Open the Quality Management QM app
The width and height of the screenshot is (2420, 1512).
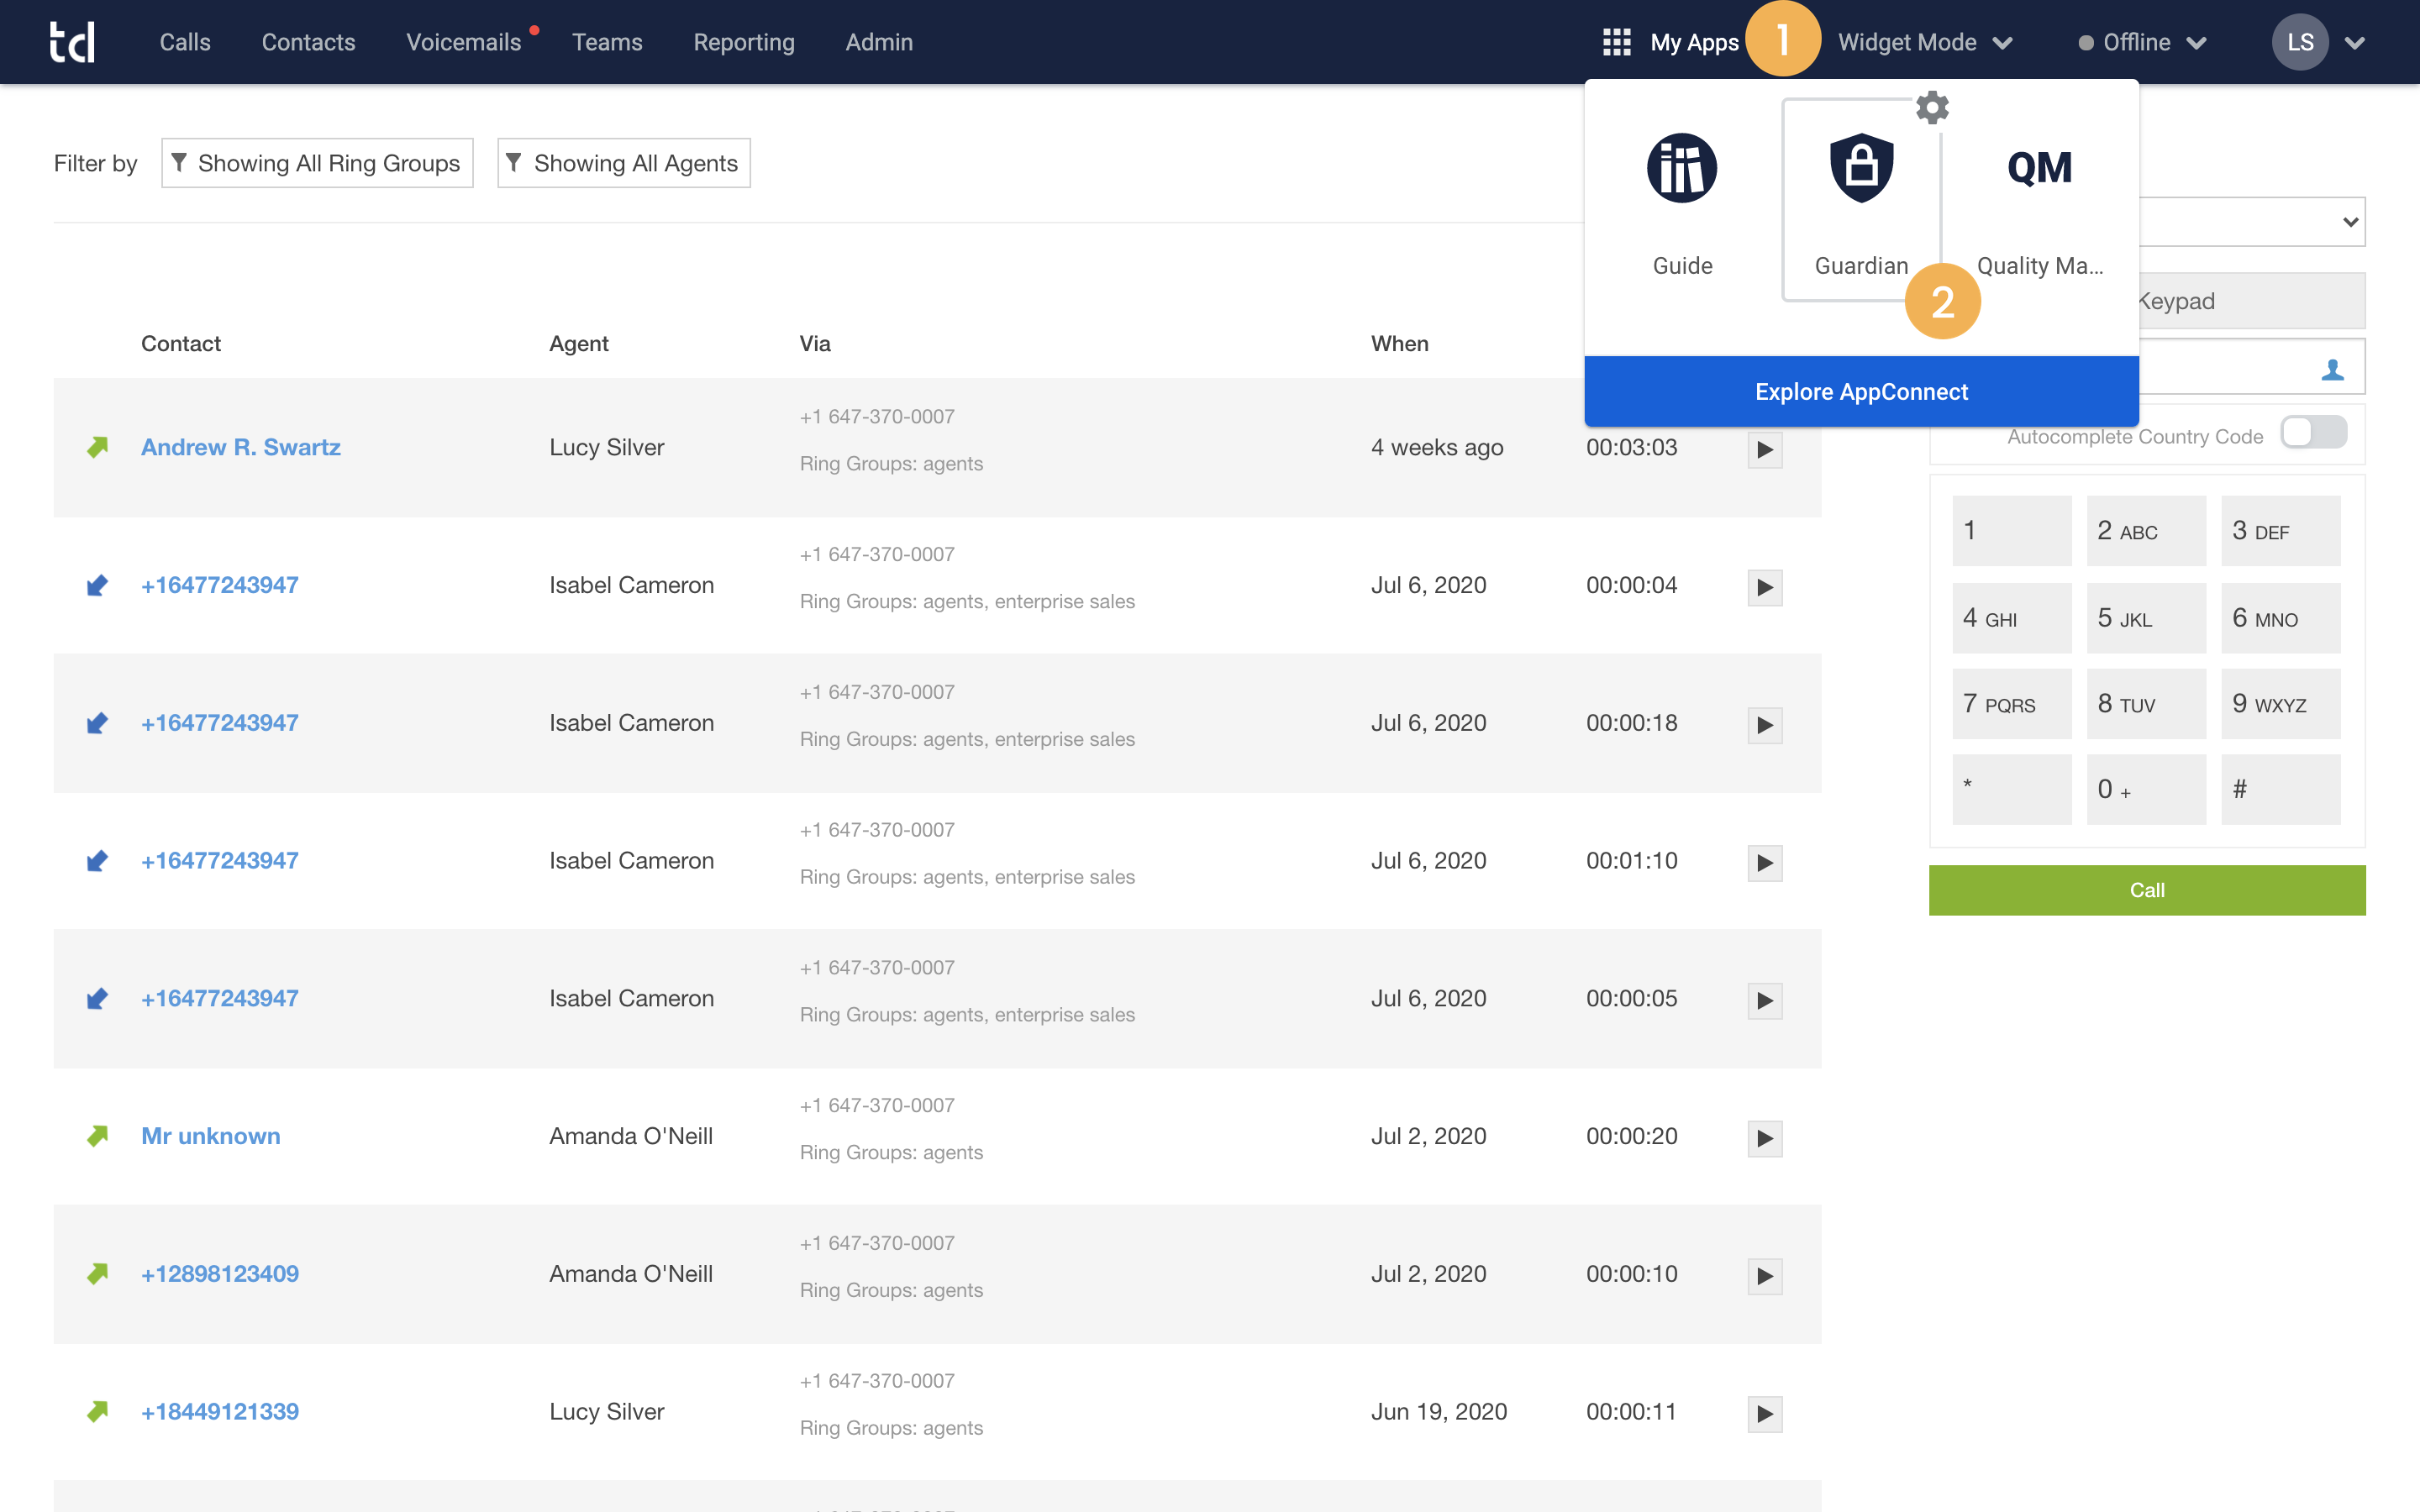pyautogui.click(x=2040, y=167)
